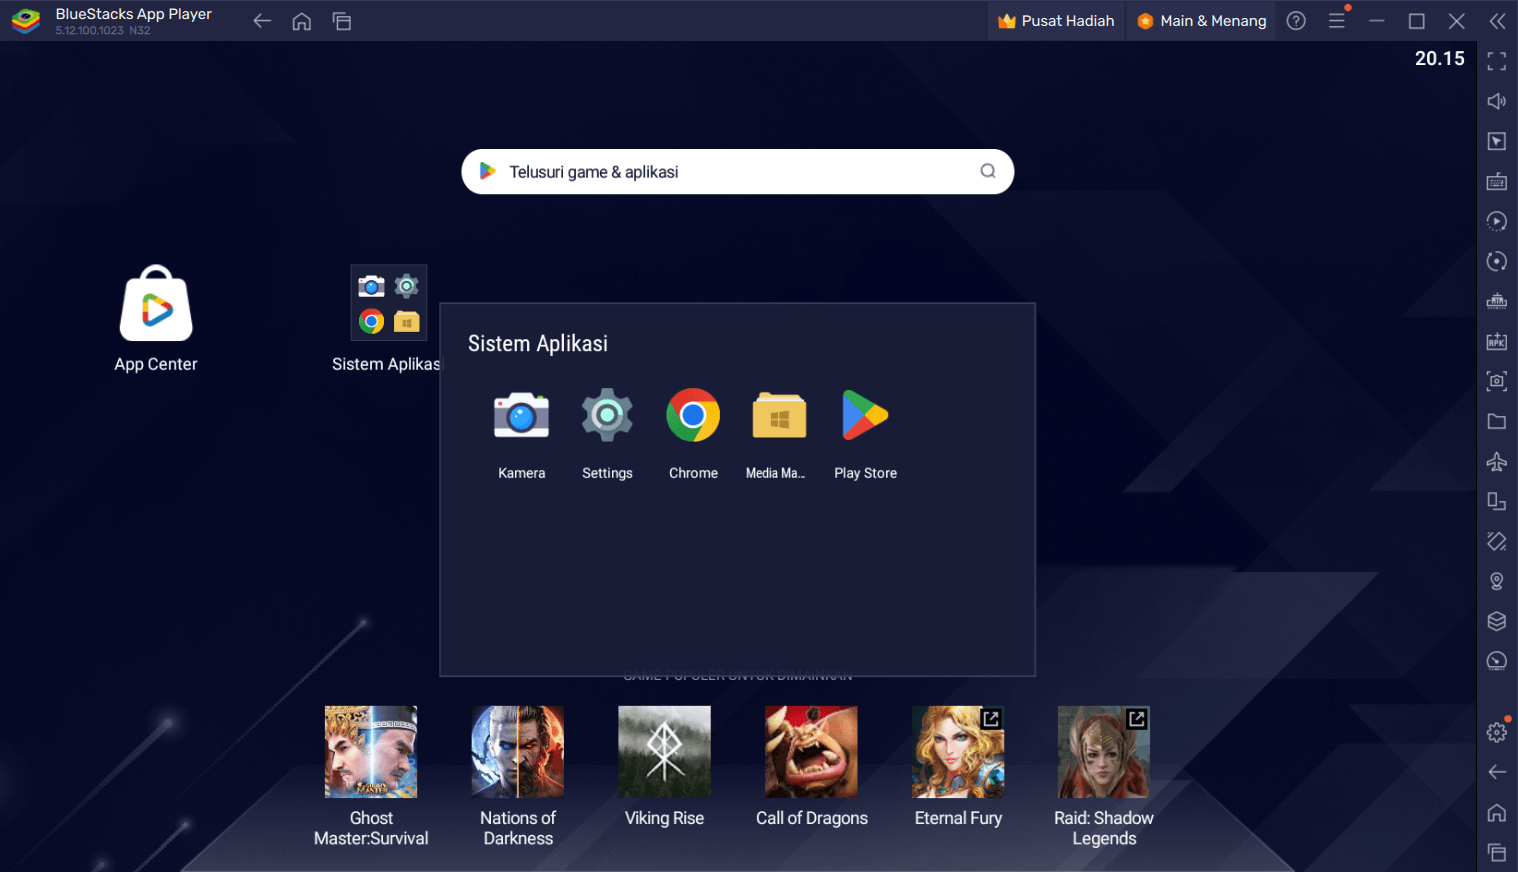
Task: Open the hamburger menu in title bar
Action: [1337, 21]
